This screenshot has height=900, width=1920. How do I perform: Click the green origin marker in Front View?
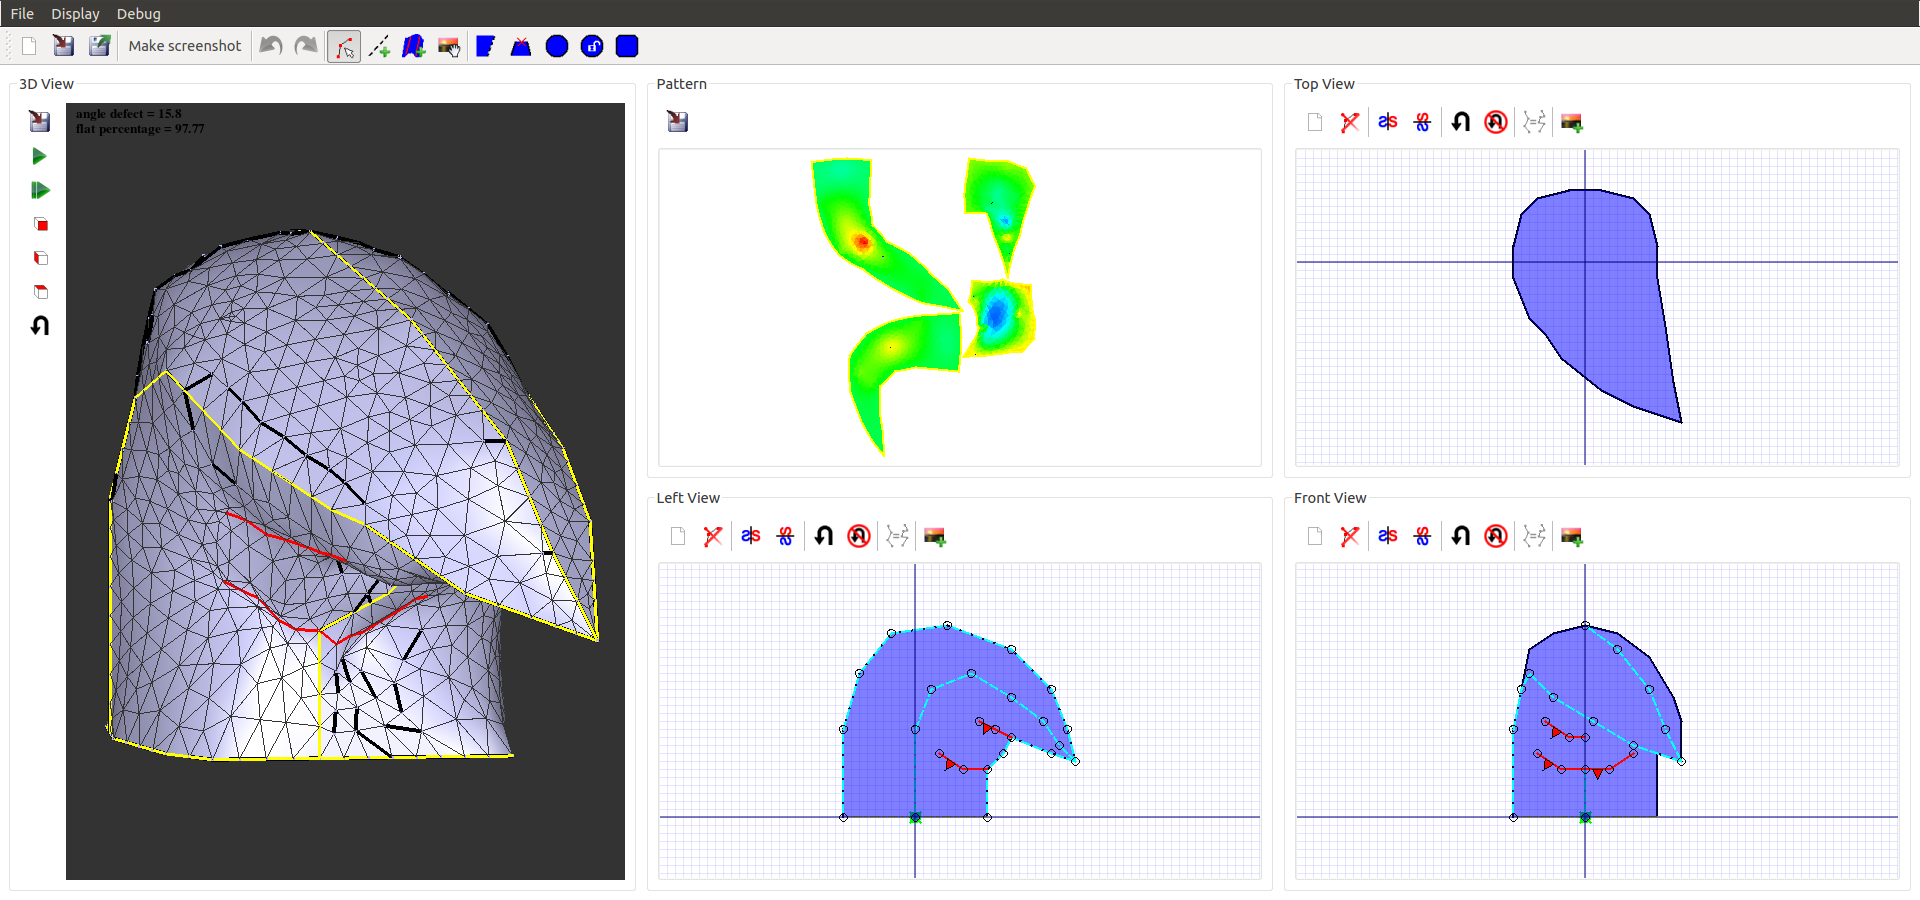(1585, 818)
